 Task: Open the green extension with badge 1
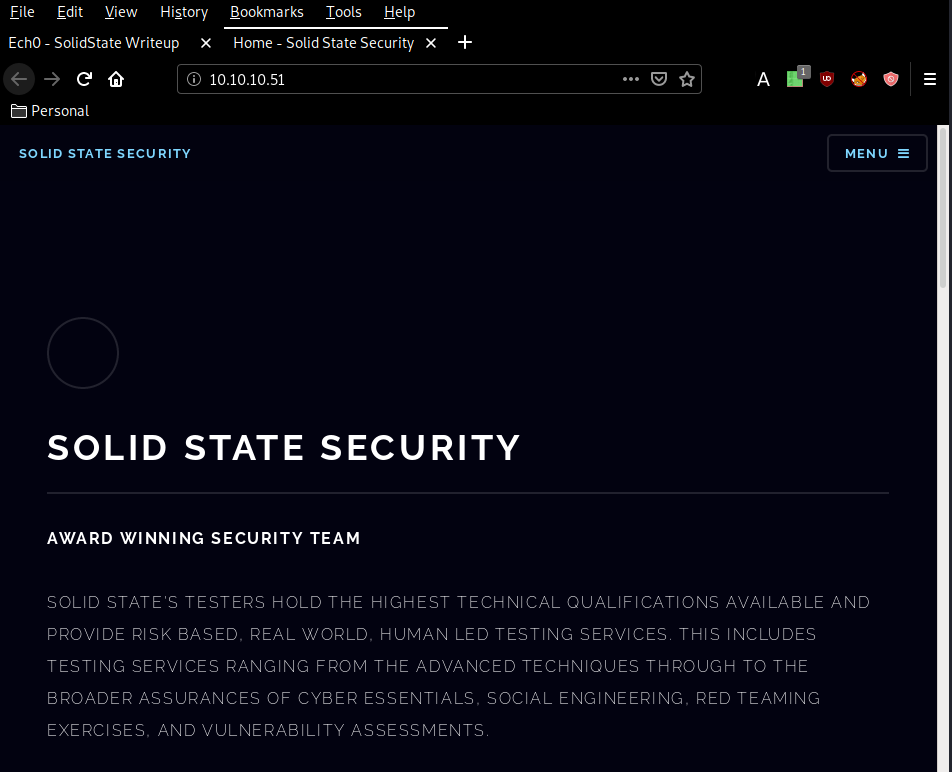point(795,78)
